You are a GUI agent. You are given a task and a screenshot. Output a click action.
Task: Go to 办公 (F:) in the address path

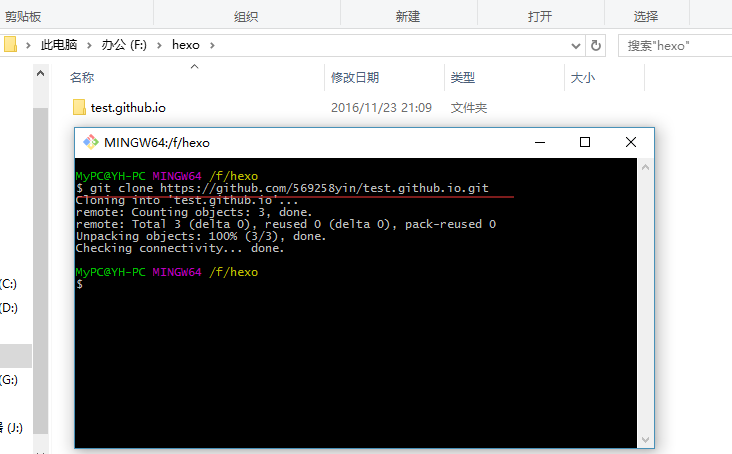[x=126, y=45]
